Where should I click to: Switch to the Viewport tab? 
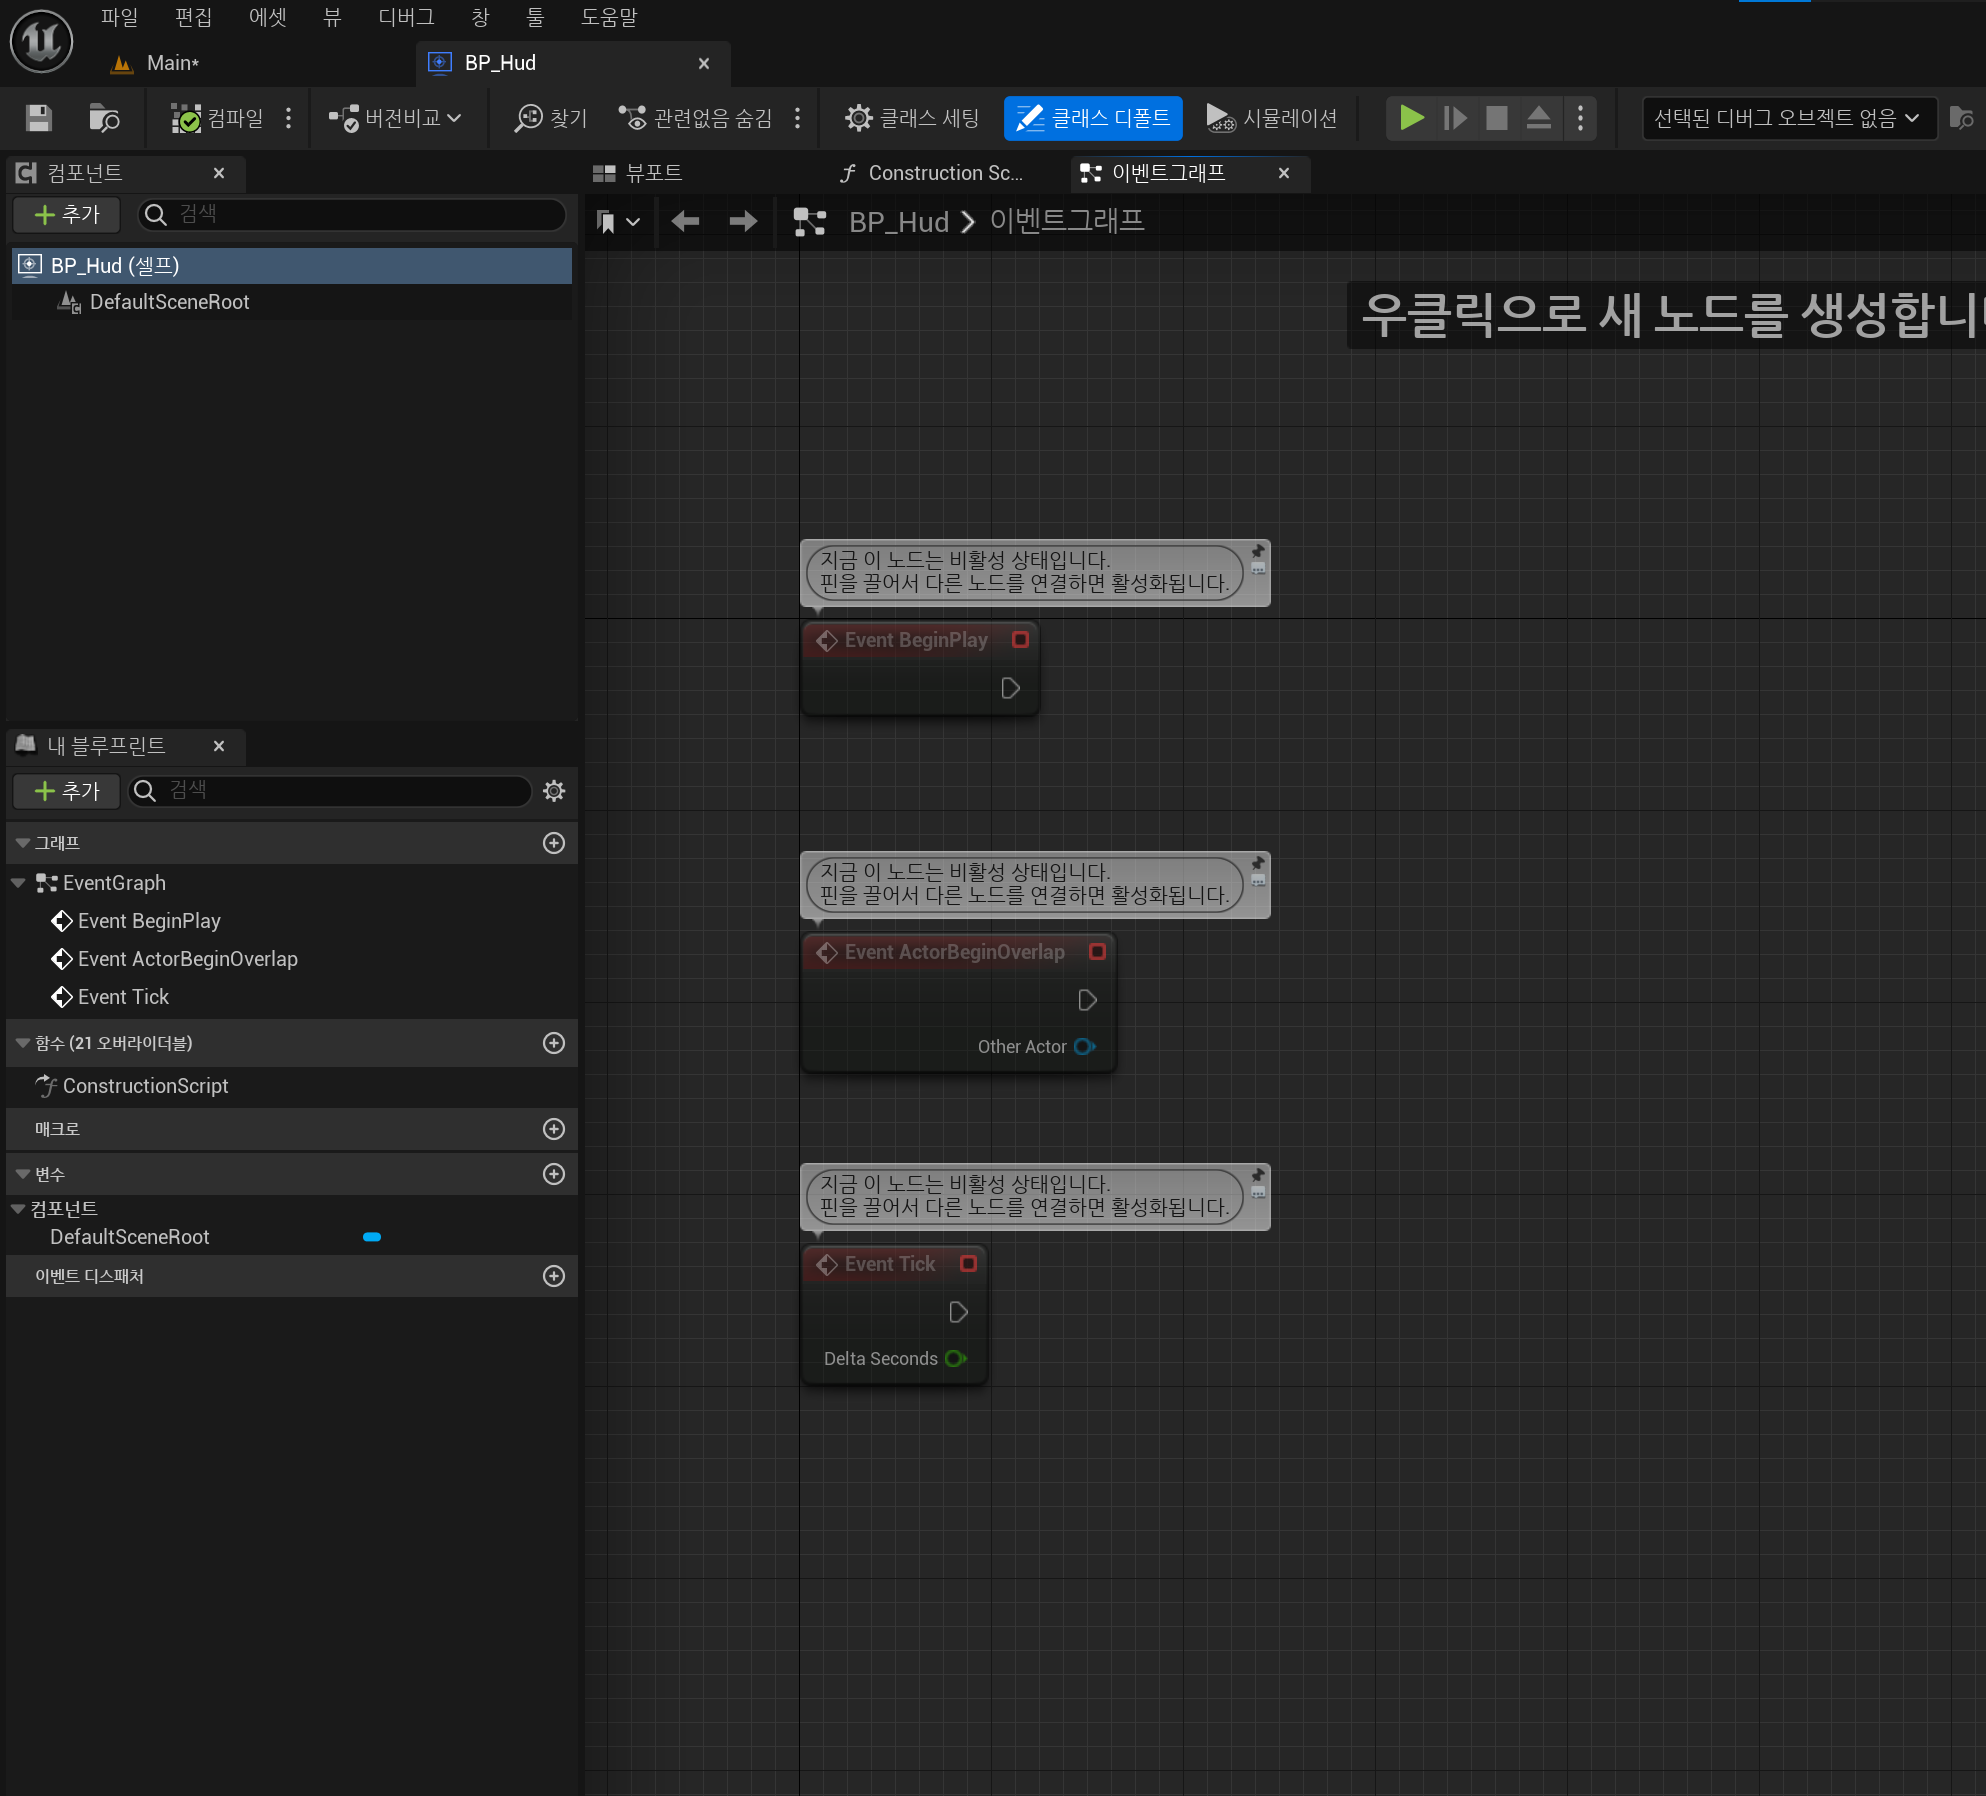[x=638, y=173]
